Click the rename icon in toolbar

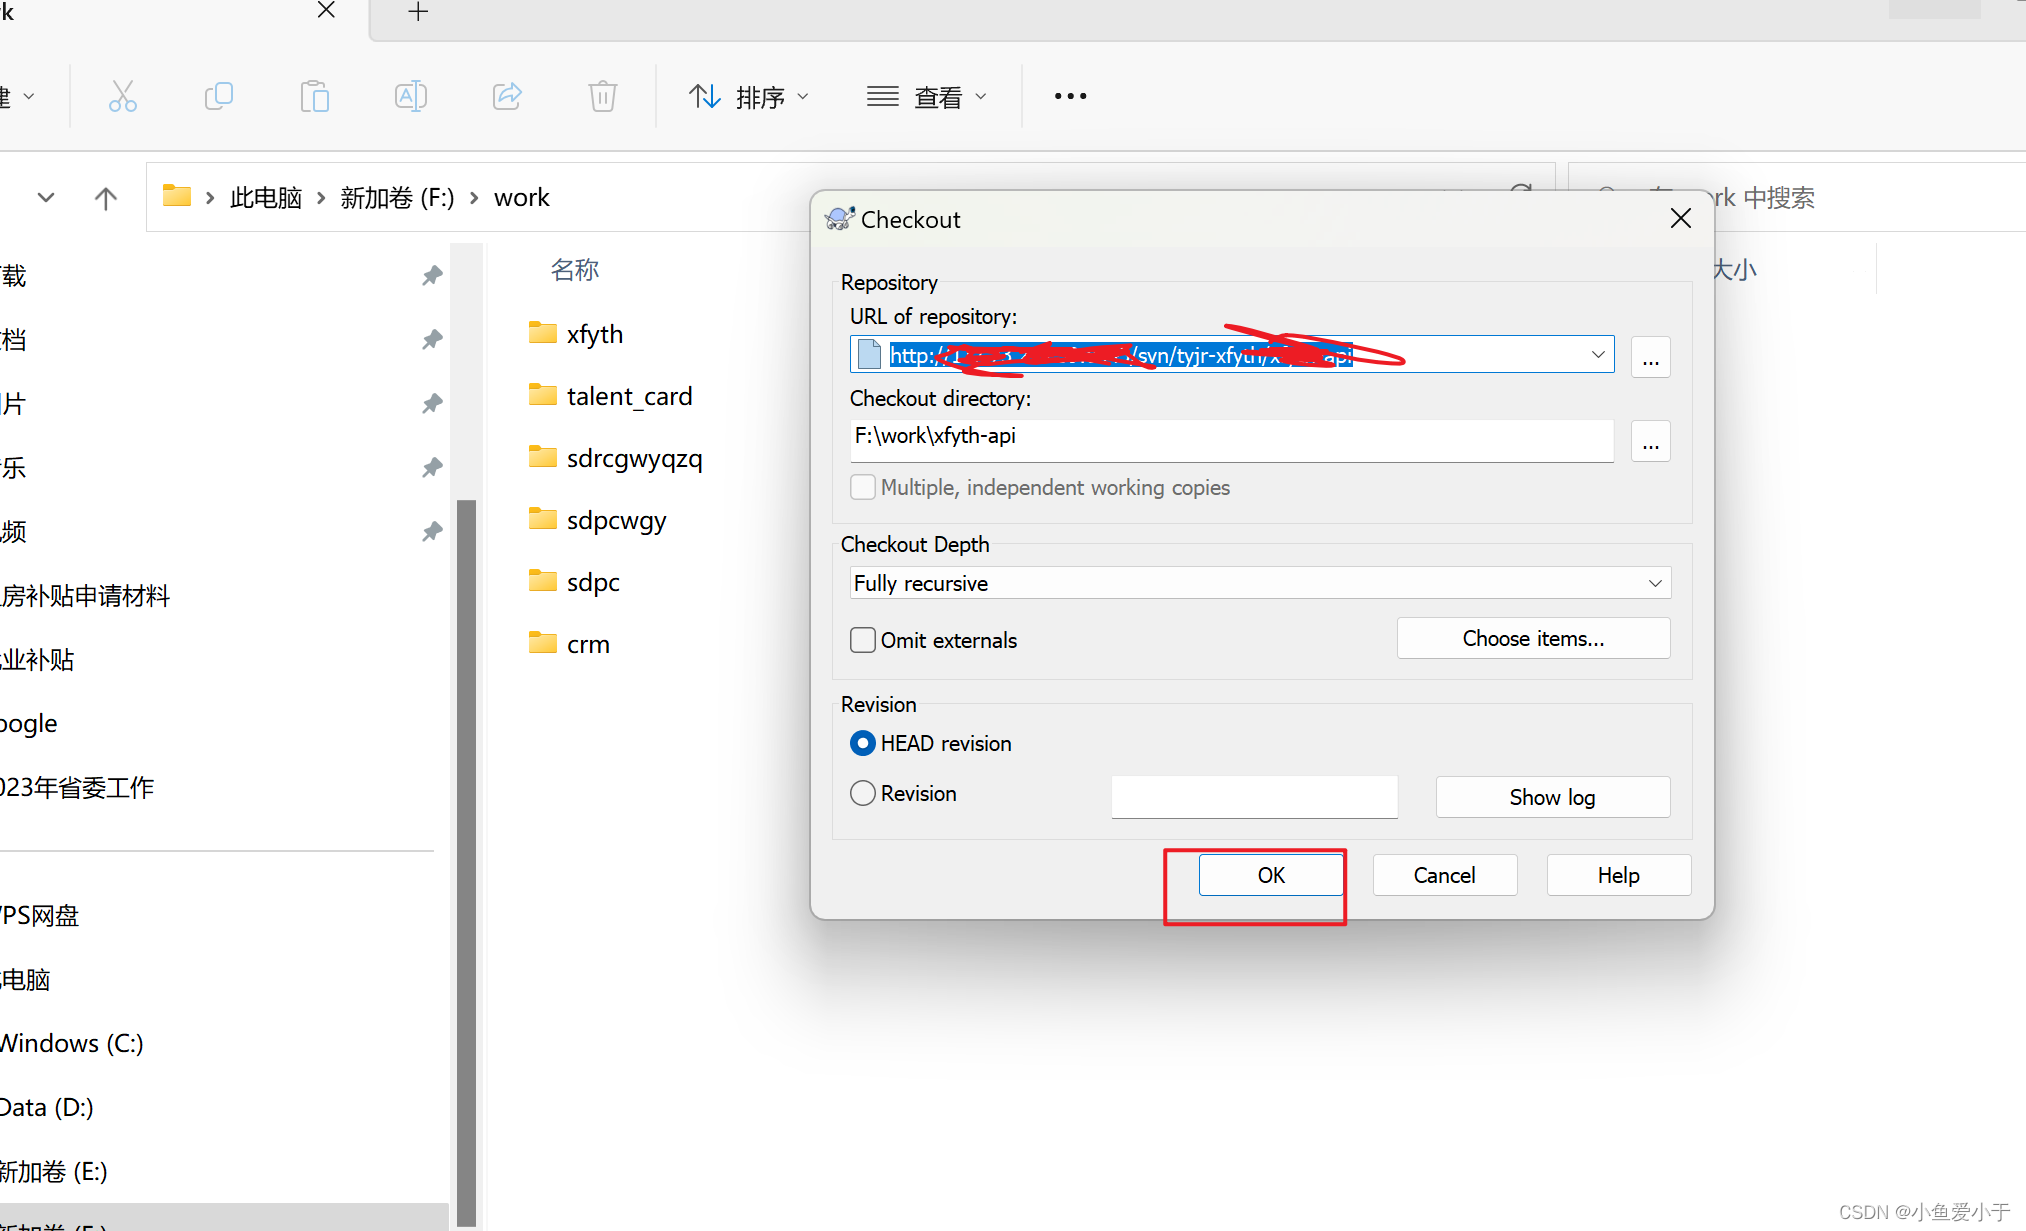tap(410, 97)
